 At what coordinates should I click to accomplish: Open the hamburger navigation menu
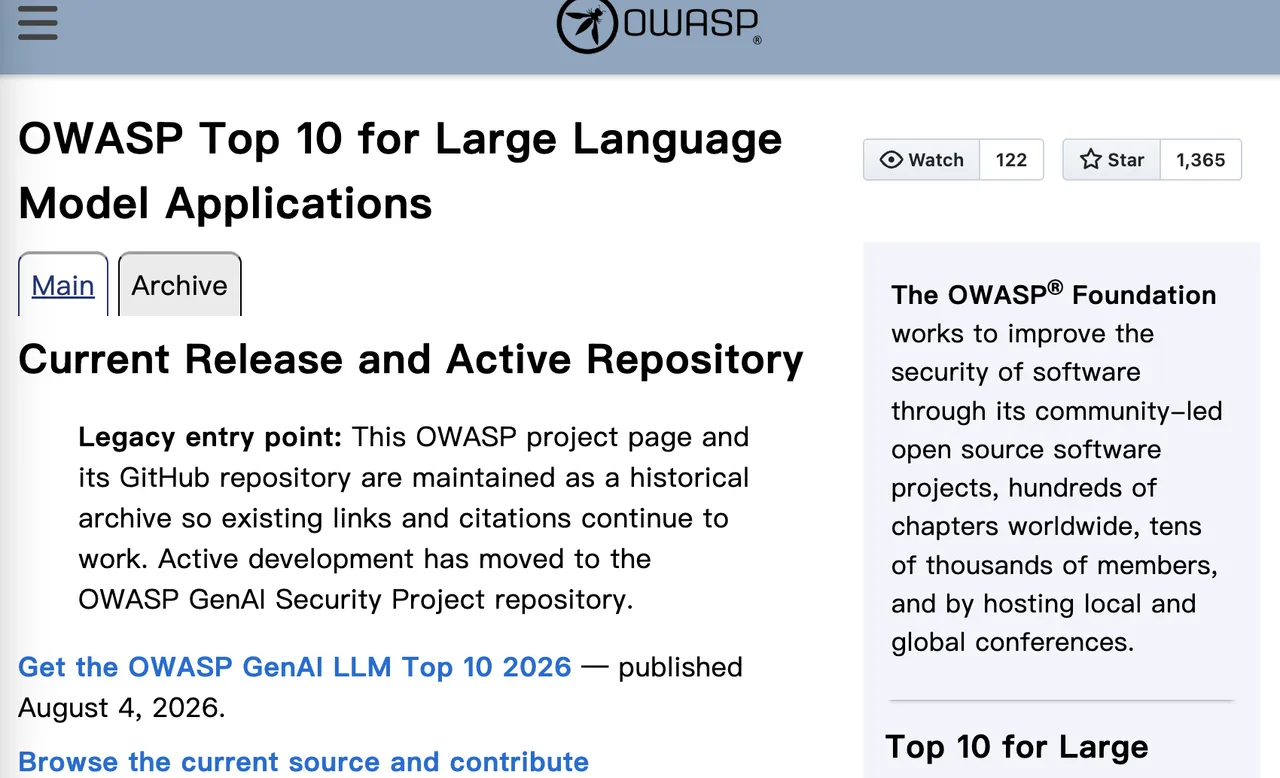coord(38,22)
